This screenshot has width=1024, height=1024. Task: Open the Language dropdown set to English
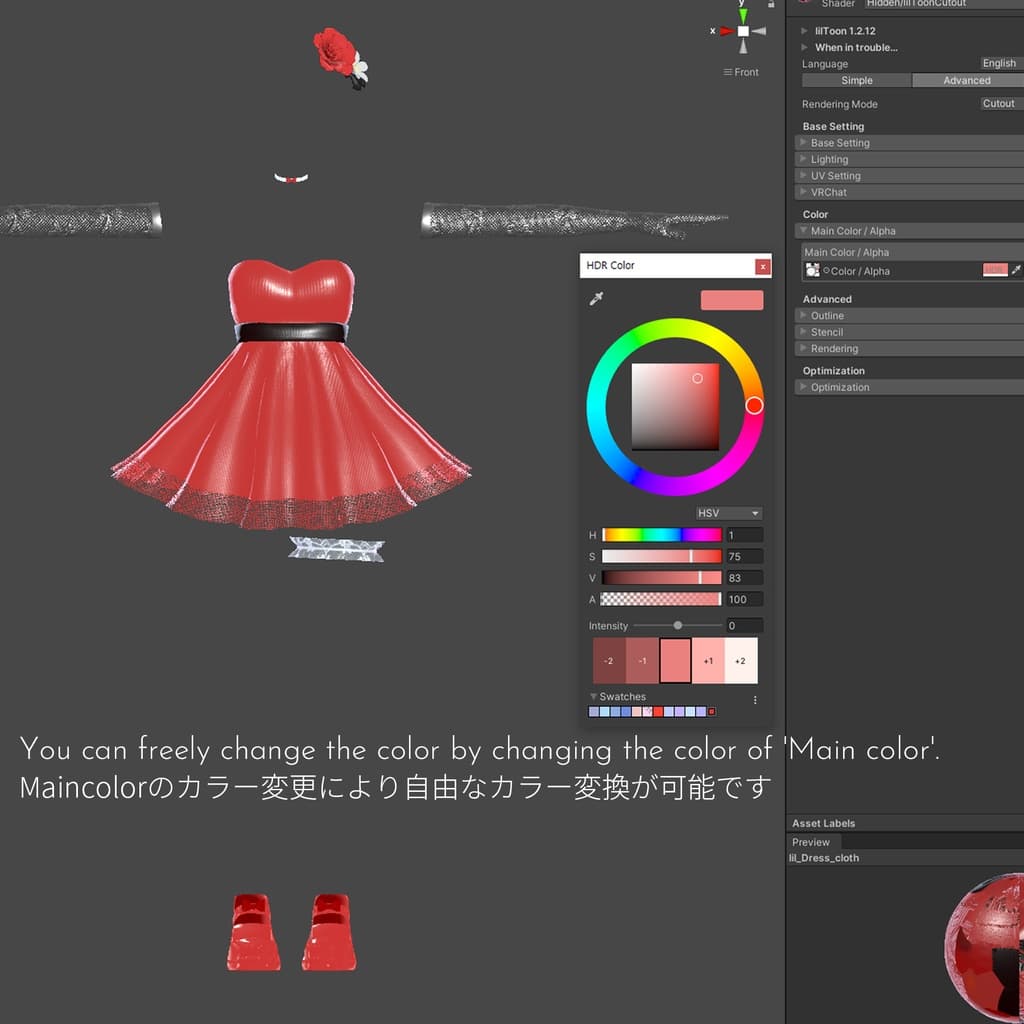(x=998, y=63)
